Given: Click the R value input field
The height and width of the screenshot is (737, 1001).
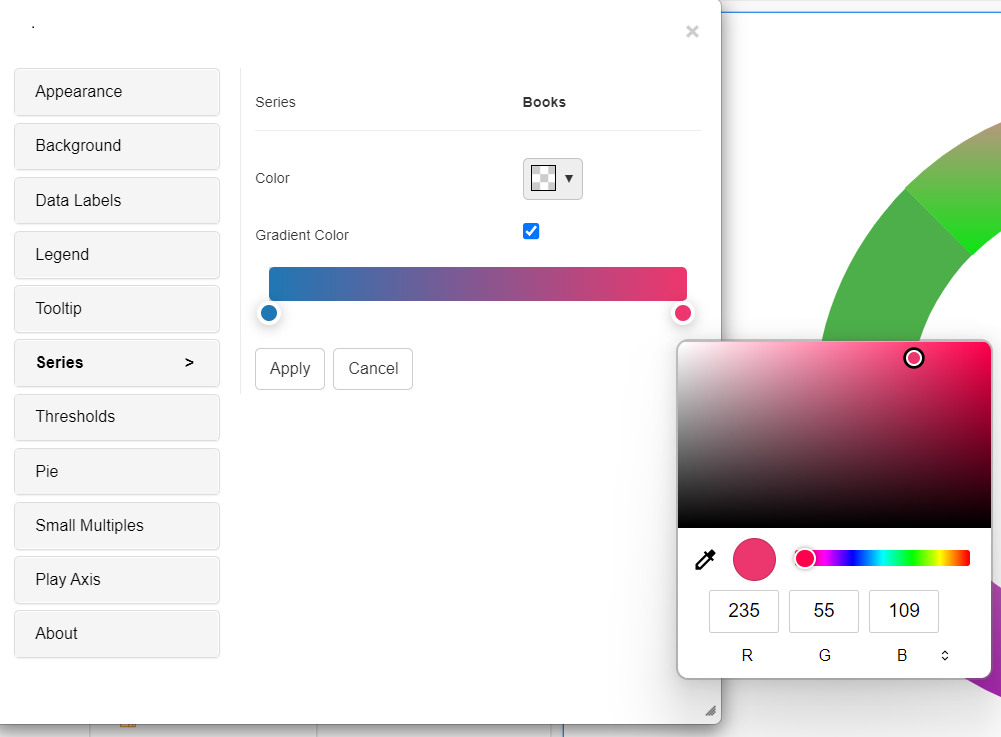Looking at the screenshot, I should tap(744, 611).
